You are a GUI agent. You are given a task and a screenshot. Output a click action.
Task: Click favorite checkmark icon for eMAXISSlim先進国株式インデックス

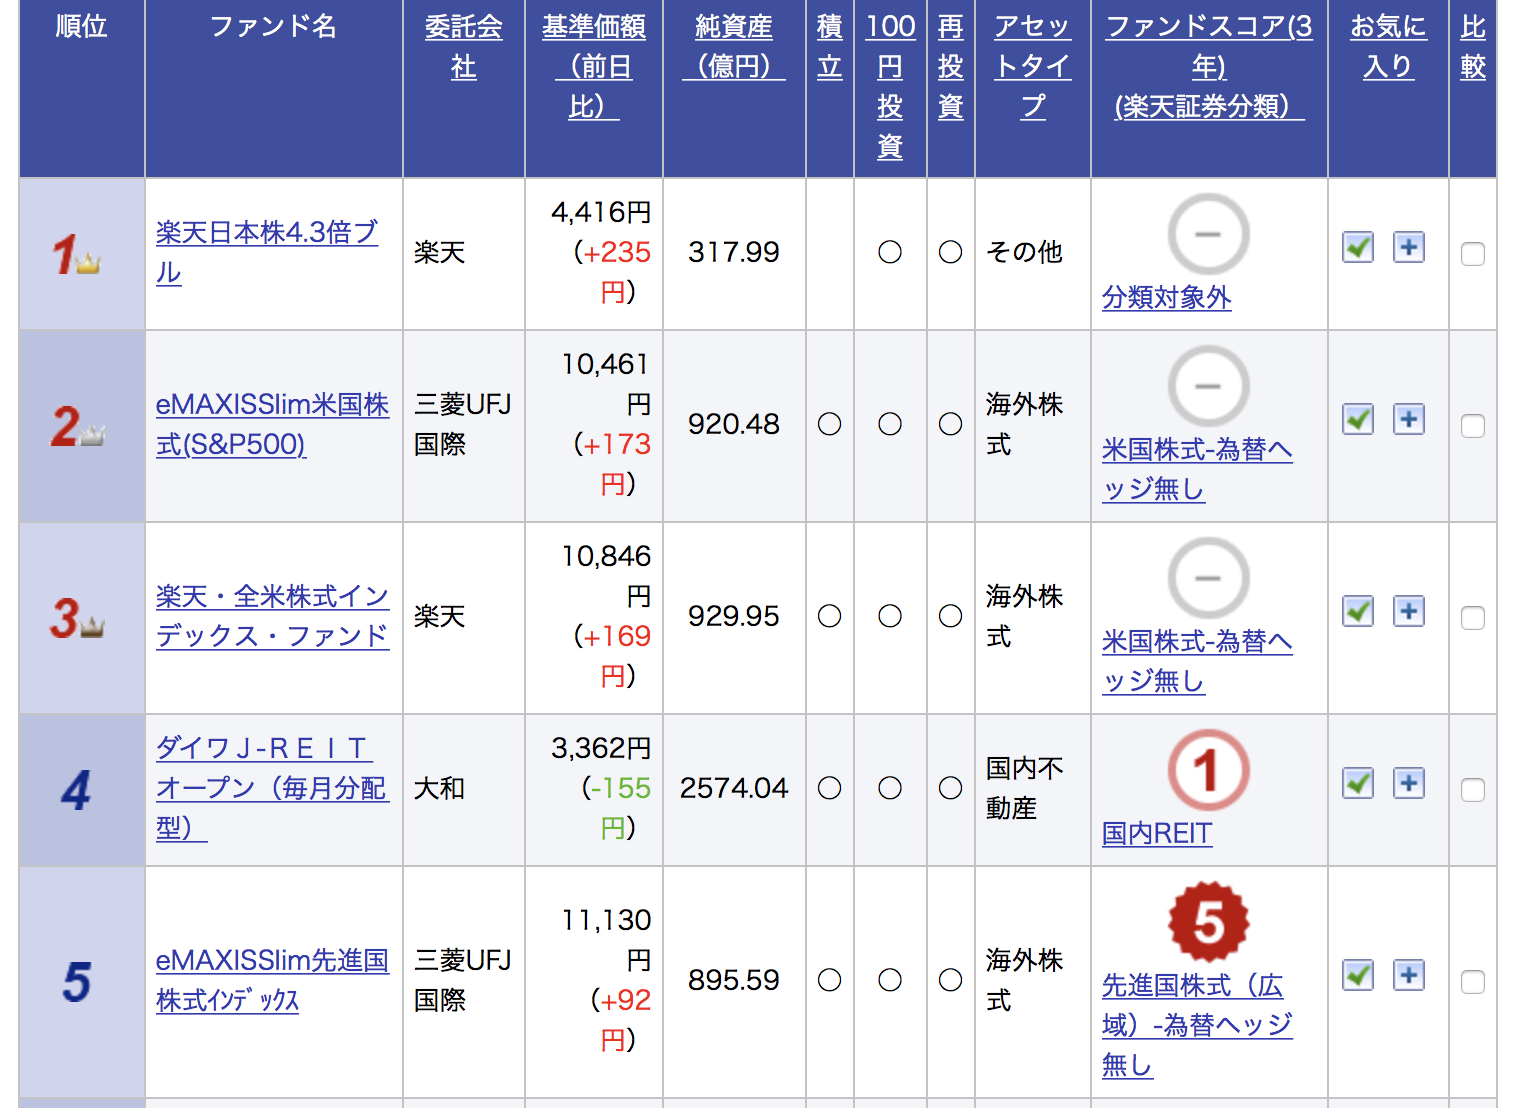(1358, 975)
